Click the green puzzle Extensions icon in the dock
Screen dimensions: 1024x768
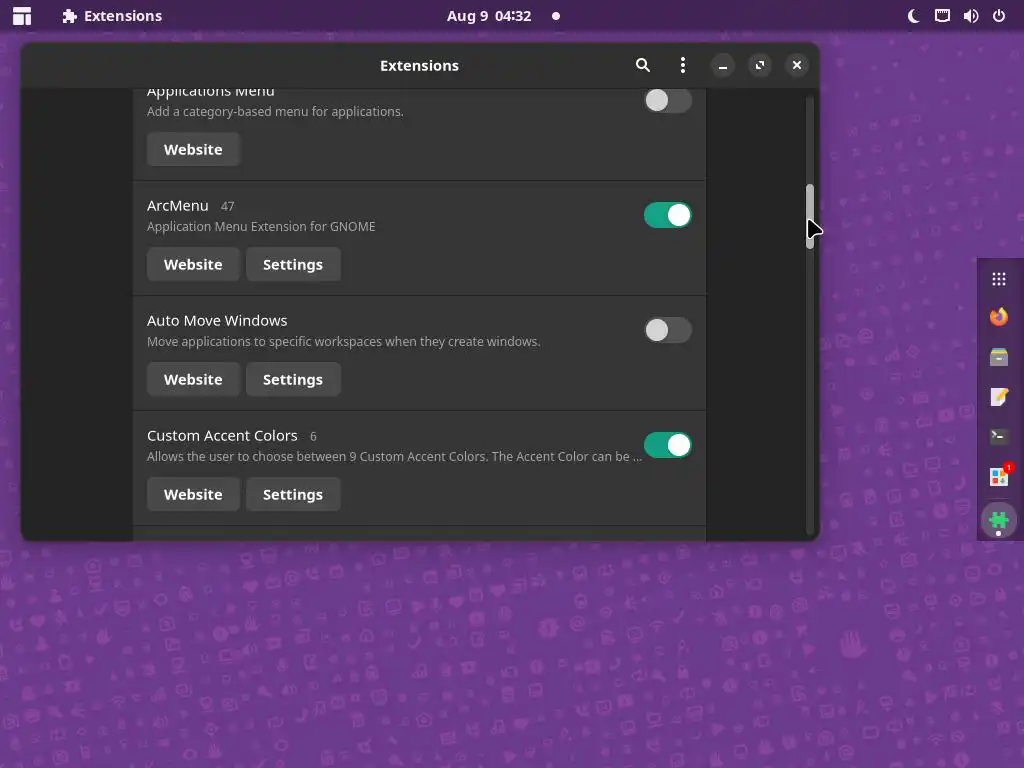(x=999, y=520)
